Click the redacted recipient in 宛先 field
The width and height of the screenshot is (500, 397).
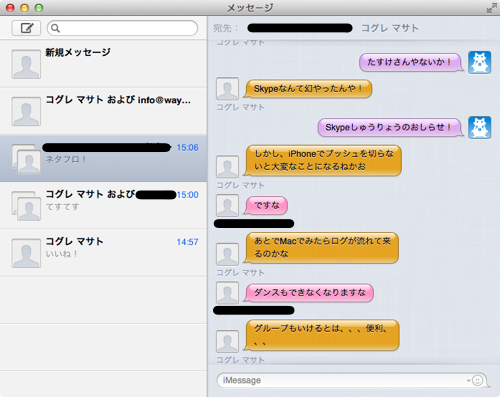click(300, 28)
